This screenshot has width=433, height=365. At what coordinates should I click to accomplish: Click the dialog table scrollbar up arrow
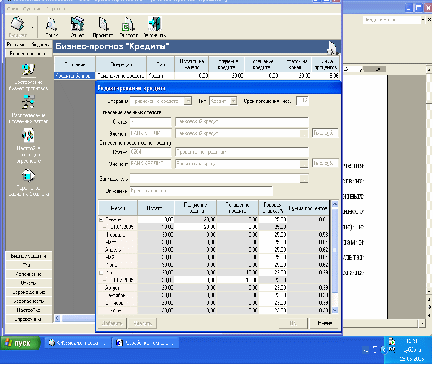(x=335, y=204)
